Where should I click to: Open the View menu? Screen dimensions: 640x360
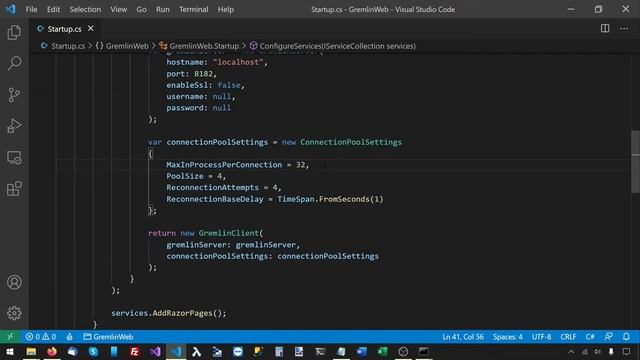click(118, 9)
